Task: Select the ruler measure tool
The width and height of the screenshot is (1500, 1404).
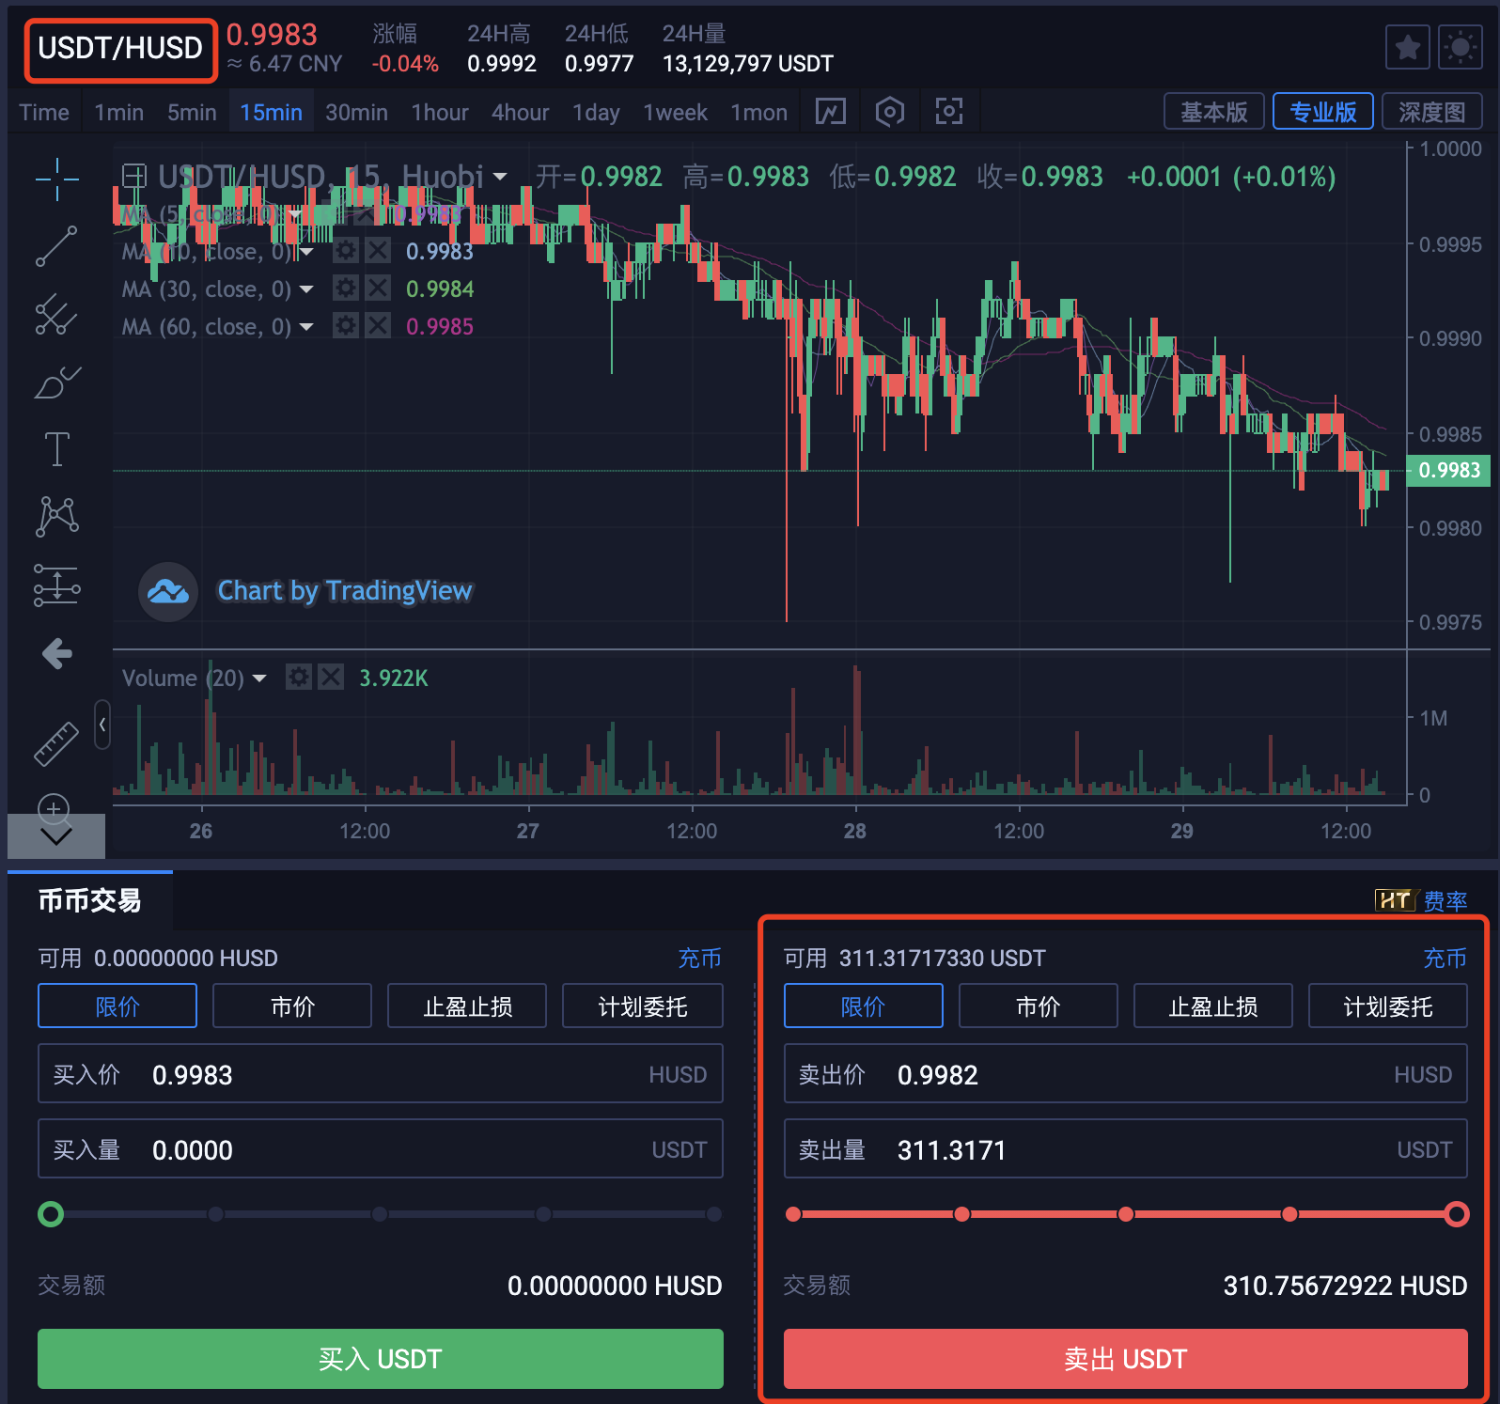Action: pyautogui.click(x=56, y=744)
